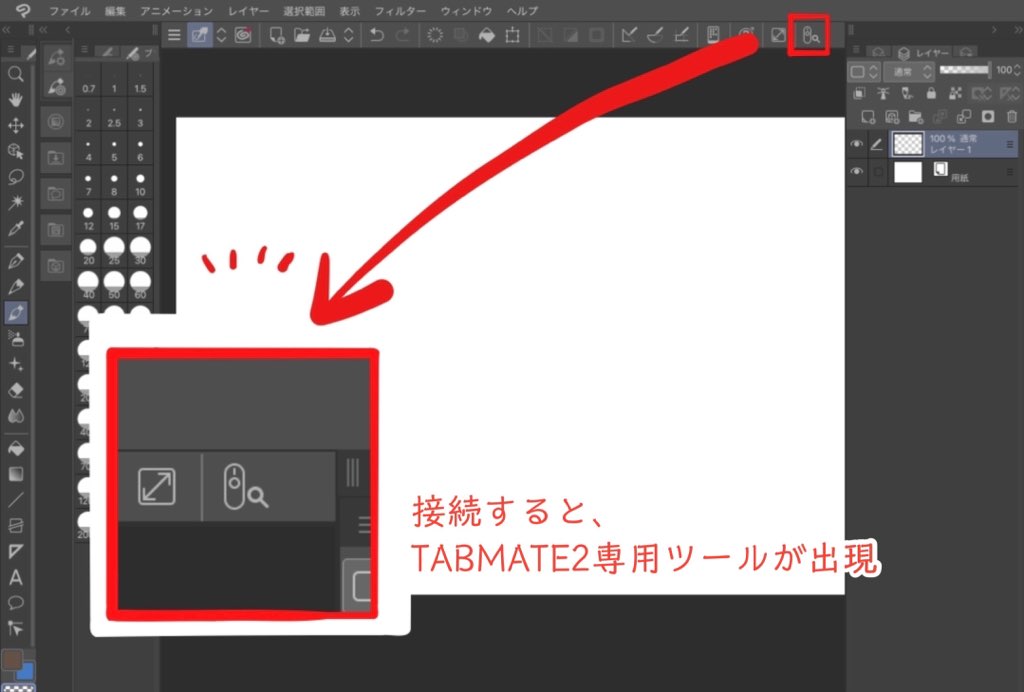Image resolution: width=1024 pixels, height=692 pixels.
Task: Select the Eraser tool
Action: [16, 390]
